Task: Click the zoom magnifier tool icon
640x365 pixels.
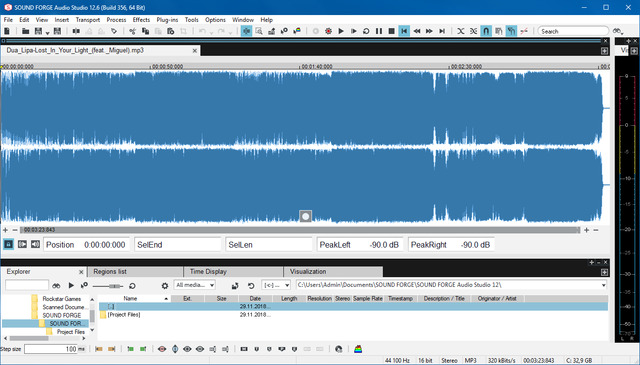Action: (x=259, y=31)
